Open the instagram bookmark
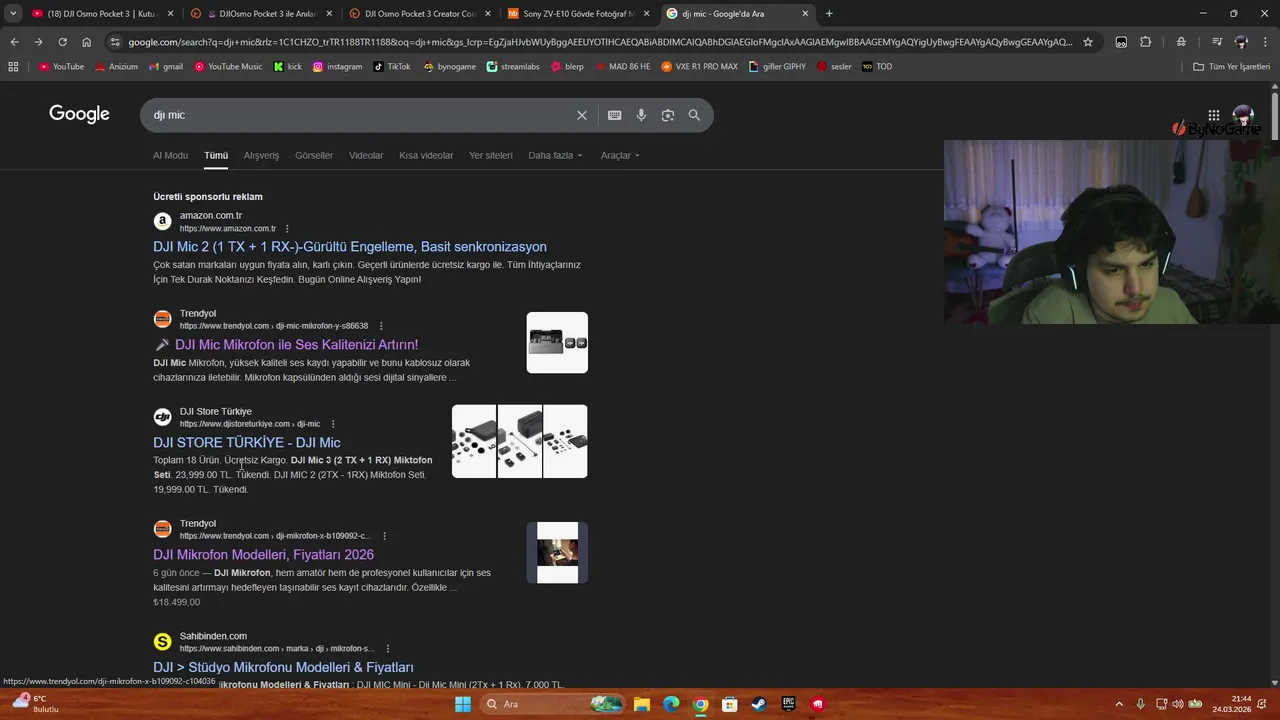The width and height of the screenshot is (1280, 720). point(337,66)
